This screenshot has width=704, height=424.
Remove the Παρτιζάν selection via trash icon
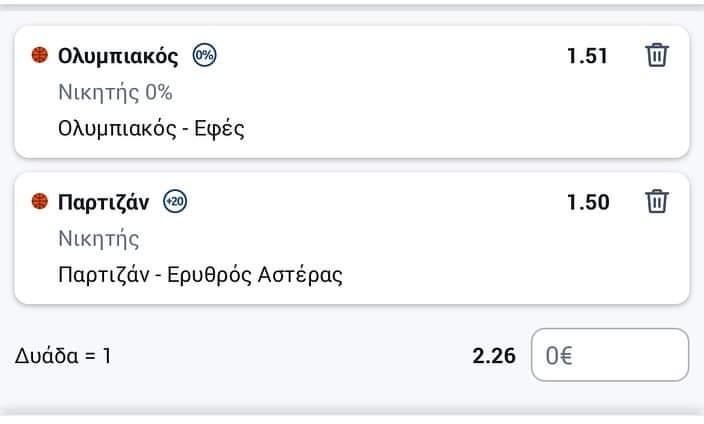point(657,201)
